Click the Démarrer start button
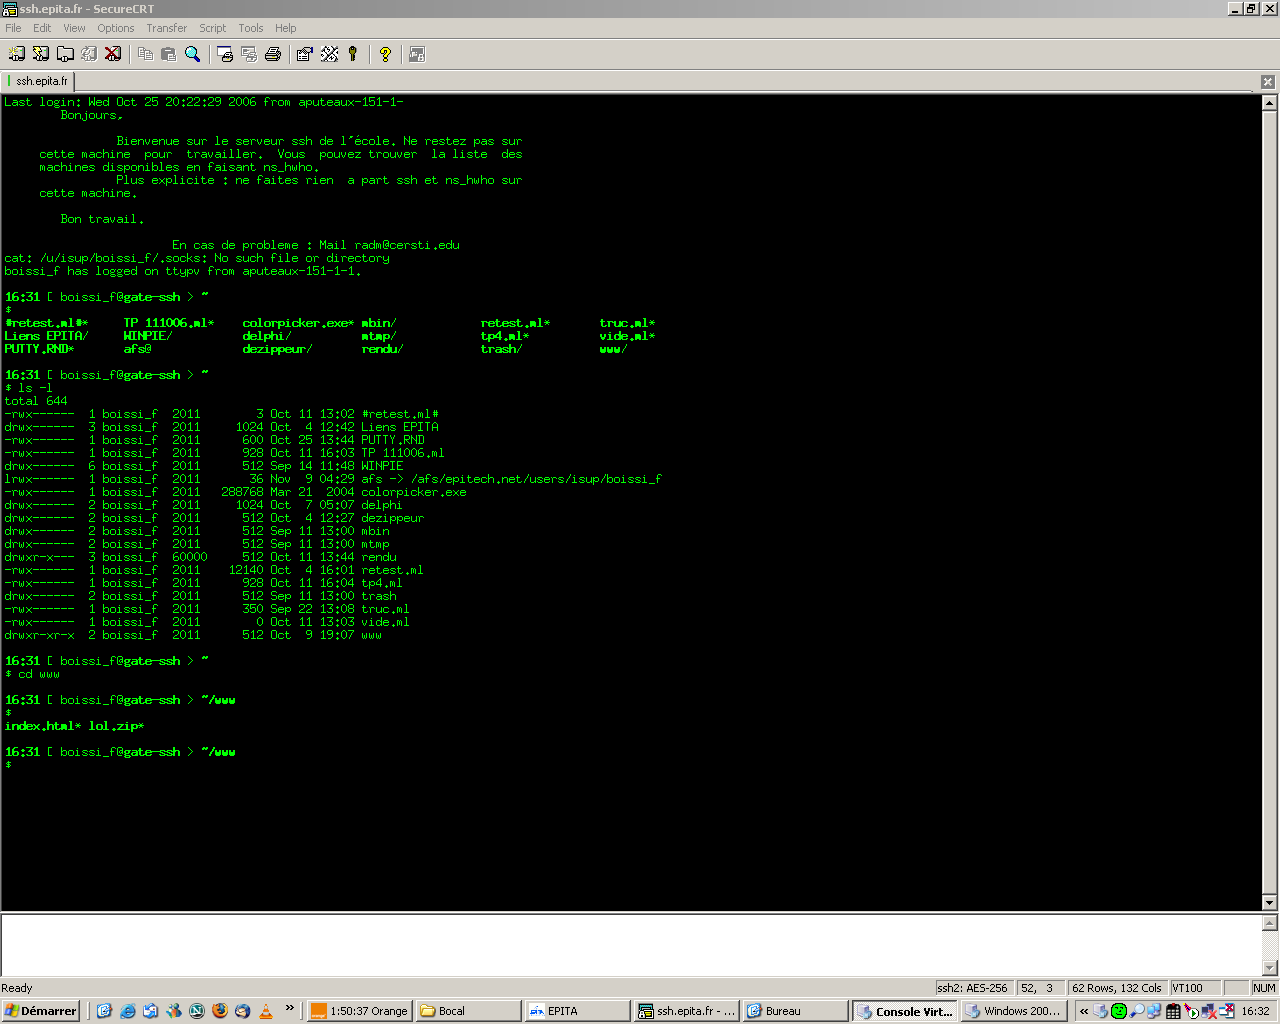The image size is (1280, 1024). tap(40, 1011)
